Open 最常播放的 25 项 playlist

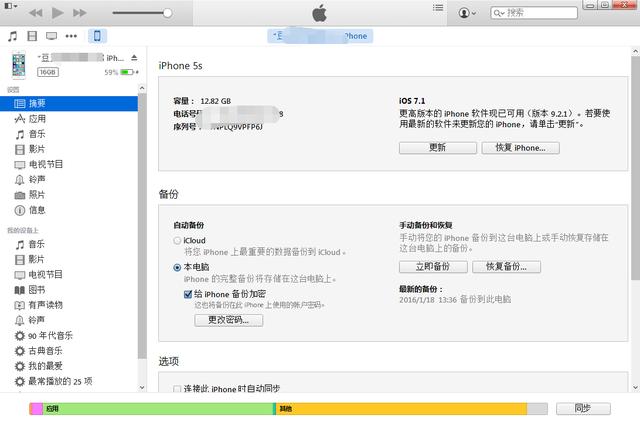pos(69,381)
